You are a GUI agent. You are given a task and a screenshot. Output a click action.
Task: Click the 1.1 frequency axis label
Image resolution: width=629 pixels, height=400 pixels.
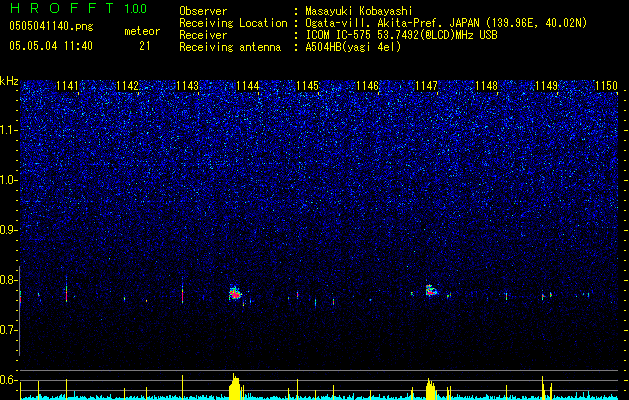(9, 130)
